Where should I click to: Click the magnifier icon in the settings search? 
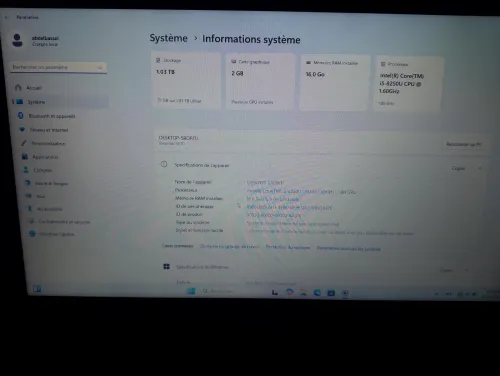click(x=100, y=68)
